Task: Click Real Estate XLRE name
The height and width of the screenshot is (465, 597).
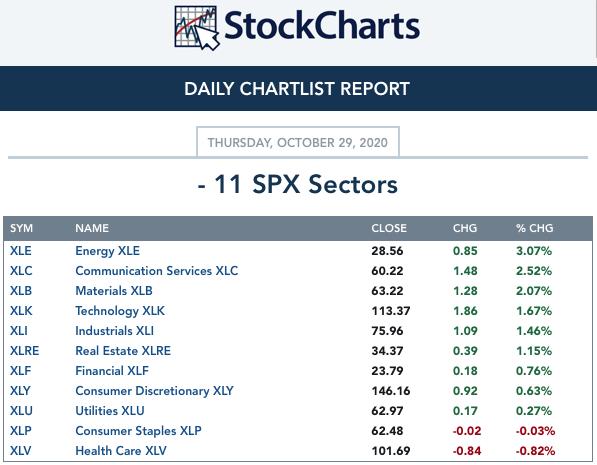Action: click(x=123, y=351)
